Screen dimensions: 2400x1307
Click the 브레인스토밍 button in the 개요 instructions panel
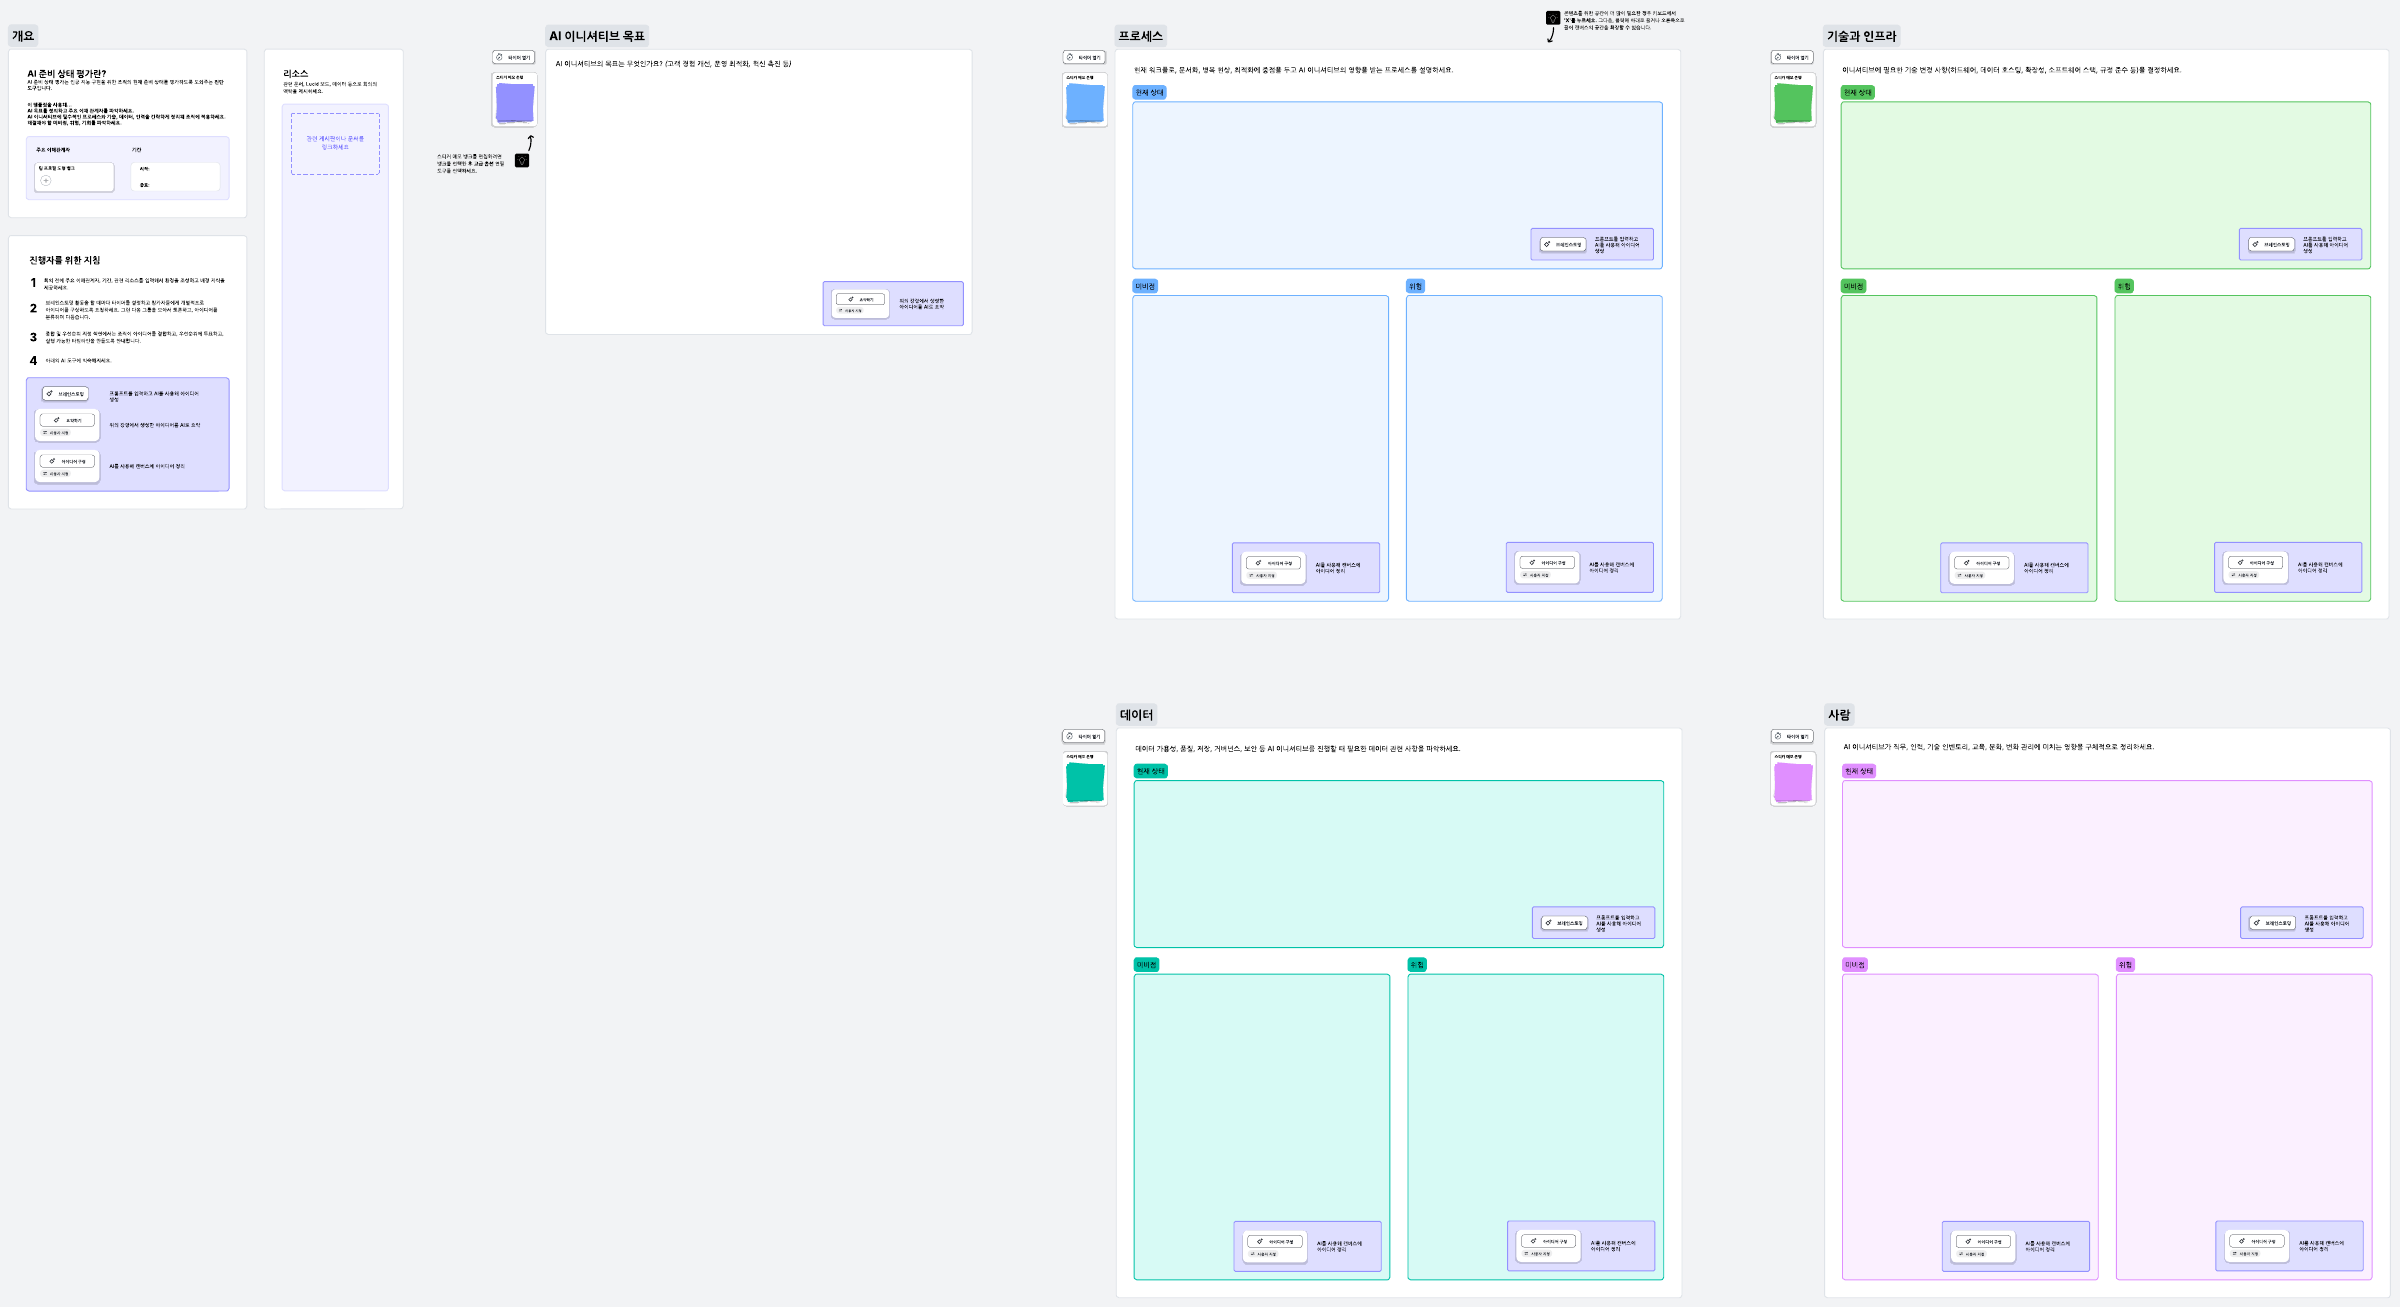click(66, 394)
